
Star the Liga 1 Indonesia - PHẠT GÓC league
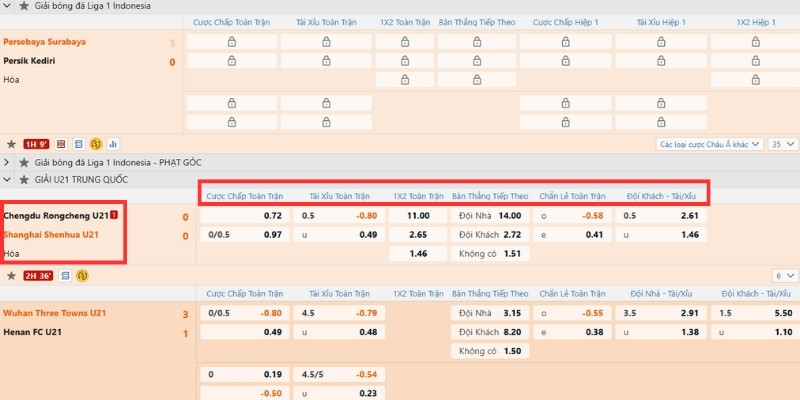24,163
